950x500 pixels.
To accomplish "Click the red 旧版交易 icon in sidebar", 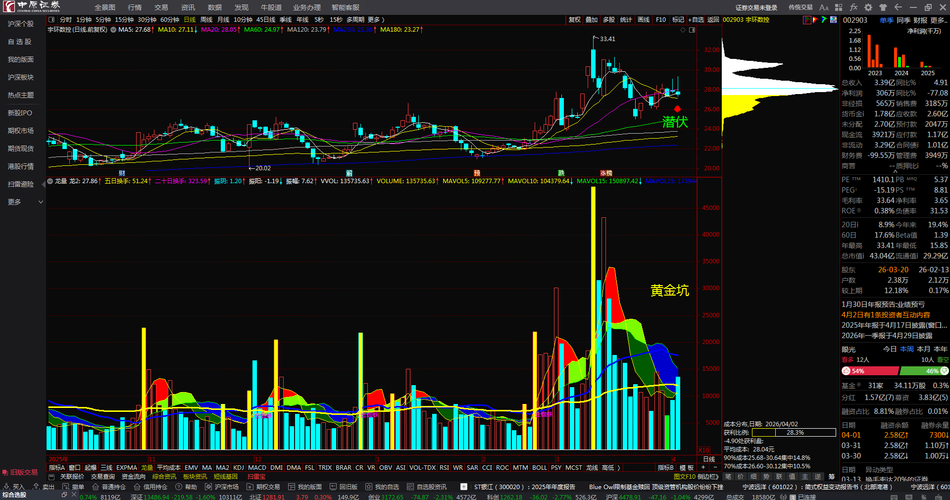I will click(x=5, y=472).
